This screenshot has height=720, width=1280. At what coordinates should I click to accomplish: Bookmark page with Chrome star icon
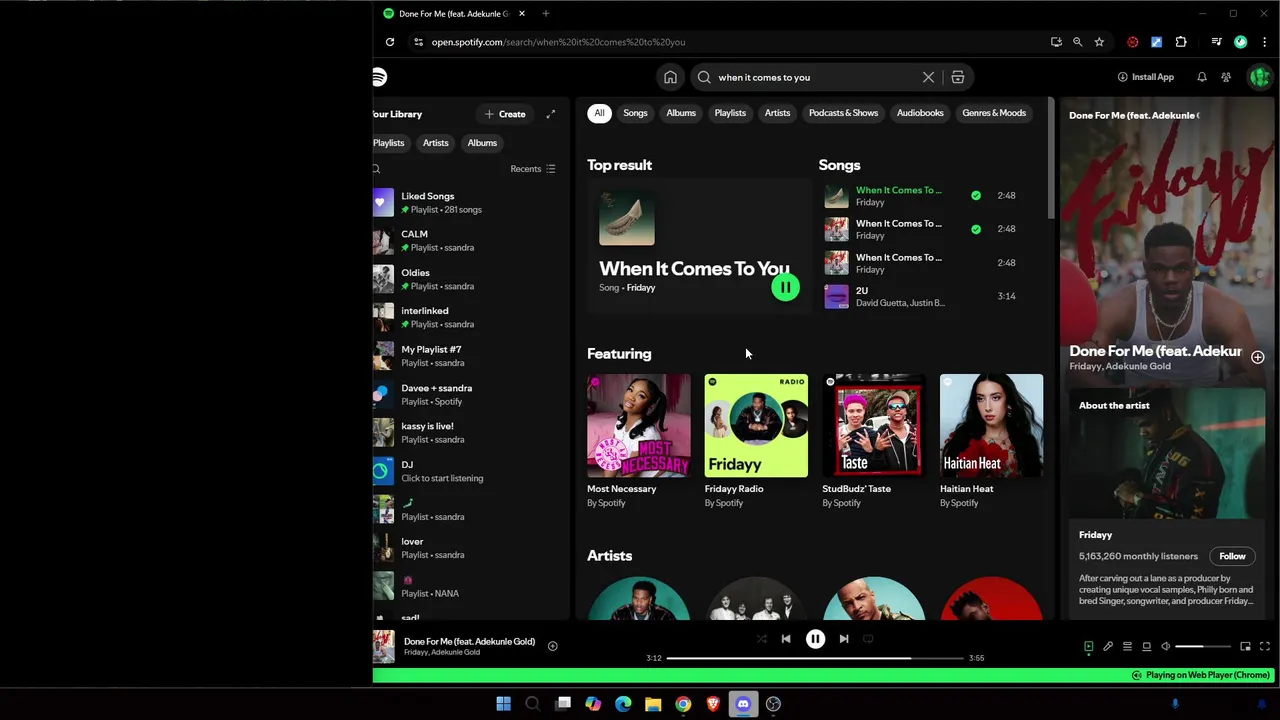click(x=1099, y=42)
